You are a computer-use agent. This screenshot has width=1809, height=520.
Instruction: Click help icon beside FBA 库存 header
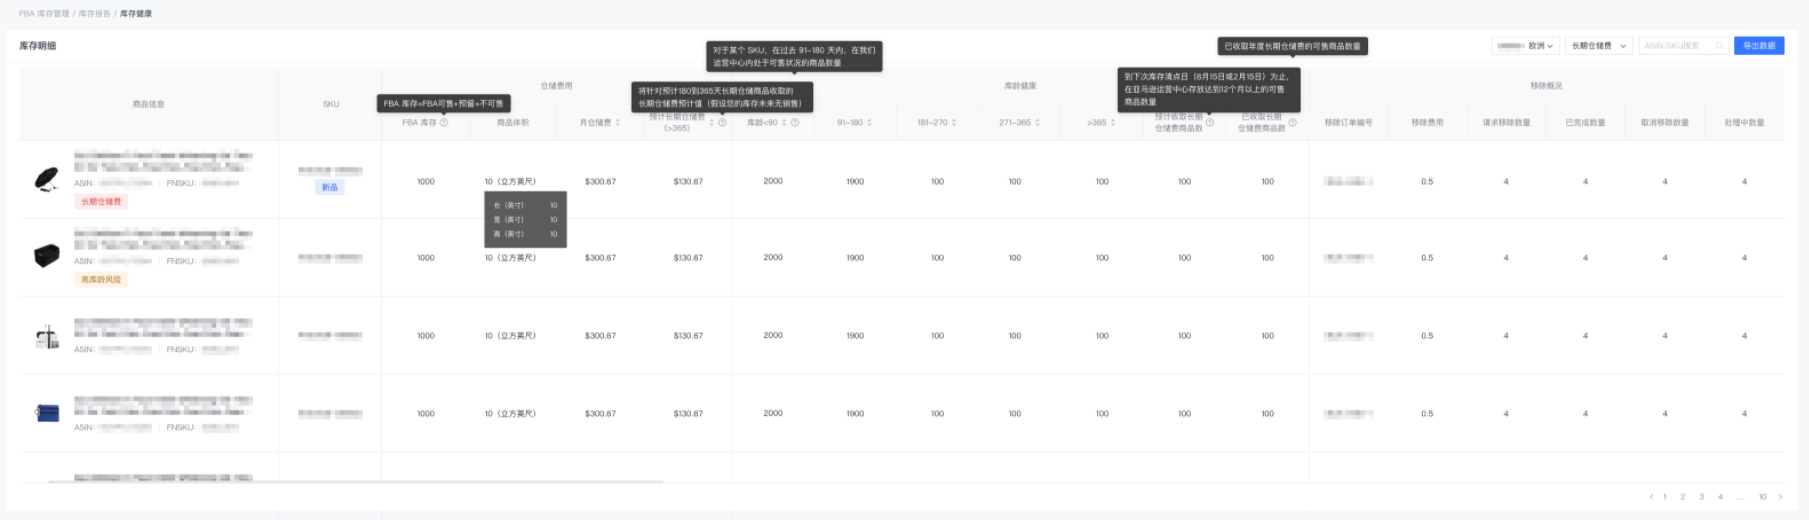(x=444, y=123)
